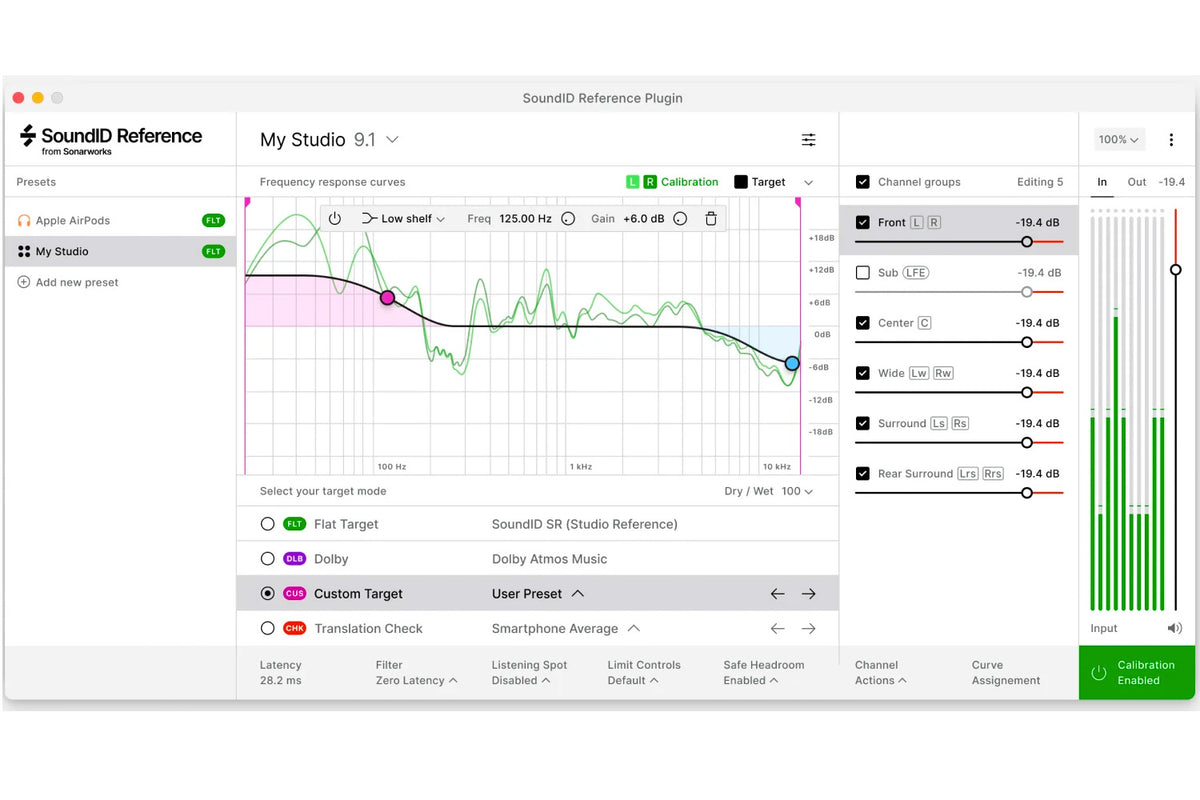The width and height of the screenshot is (1200, 800).
Task: Toggle the Calibration Enabled power button
Action: pos(1098,673)
